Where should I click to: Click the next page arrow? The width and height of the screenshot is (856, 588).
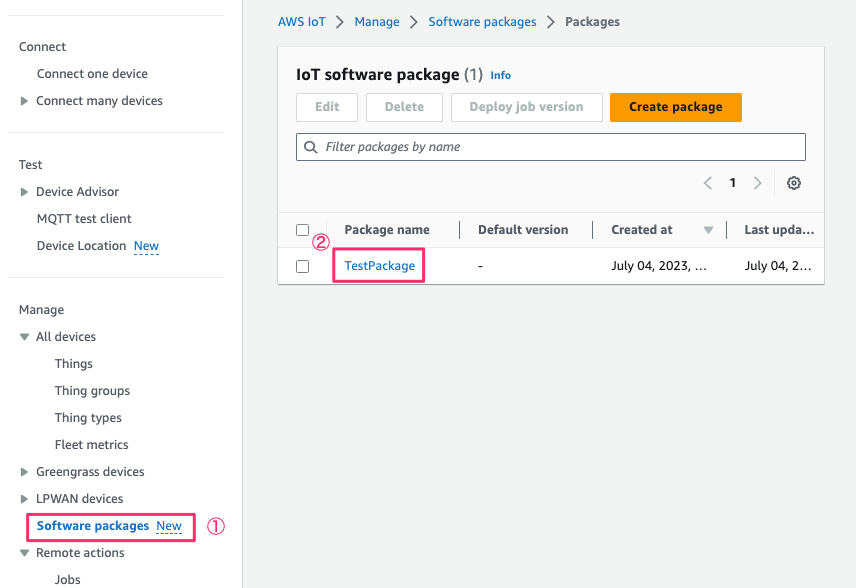(757, 183)
